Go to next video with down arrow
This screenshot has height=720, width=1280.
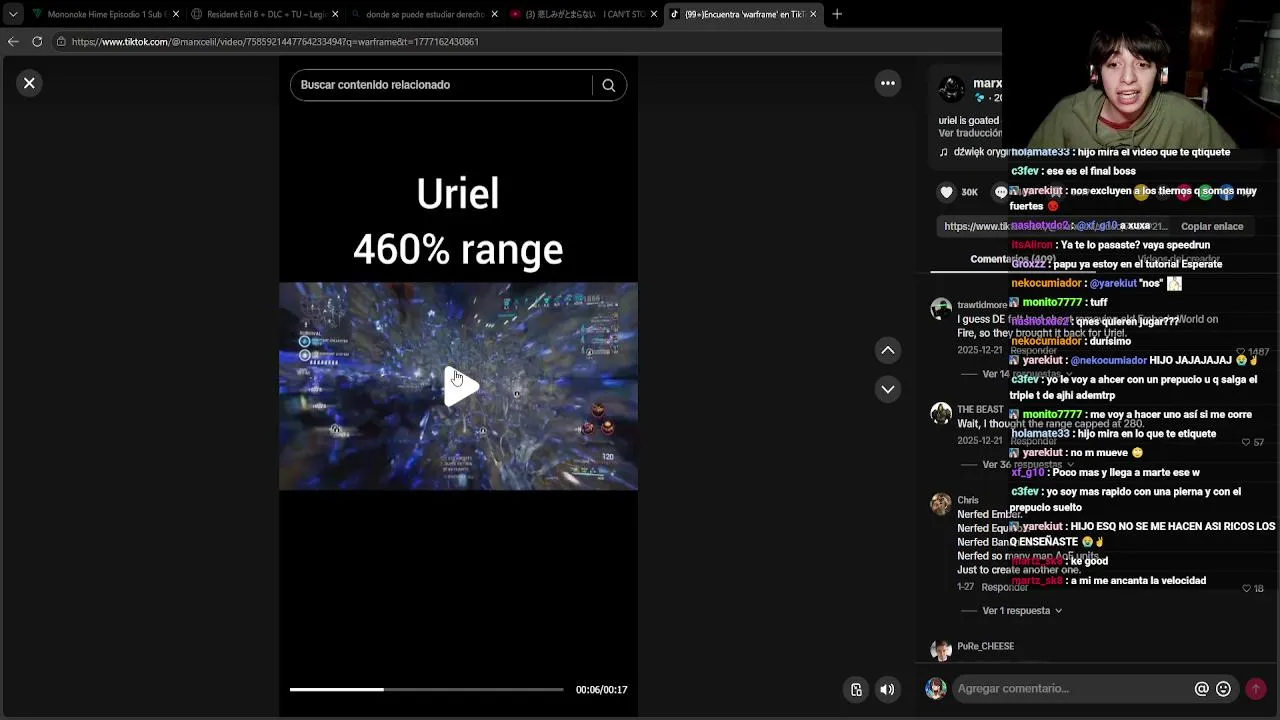(x=887, y=389)
